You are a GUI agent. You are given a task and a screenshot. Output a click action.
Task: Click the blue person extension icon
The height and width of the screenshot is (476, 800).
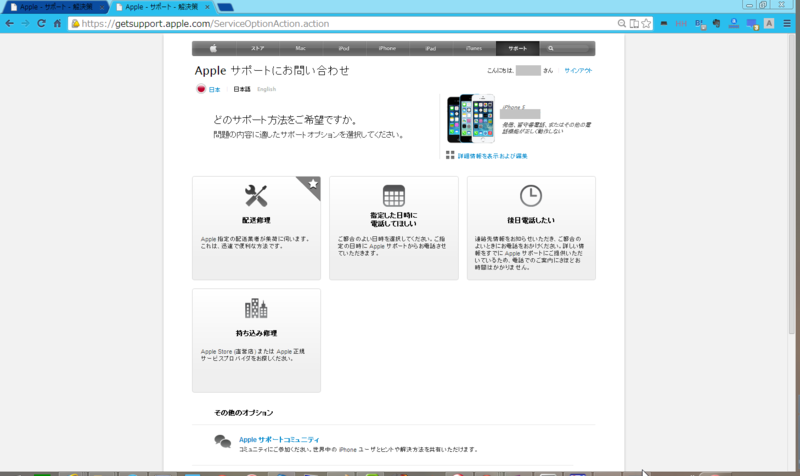tap(734, 23)
